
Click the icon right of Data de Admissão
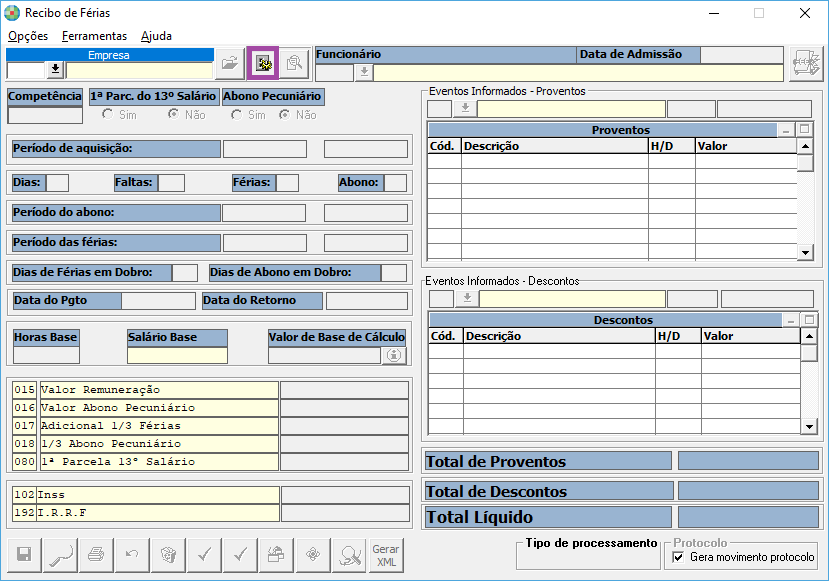click(x=806, y=64)
